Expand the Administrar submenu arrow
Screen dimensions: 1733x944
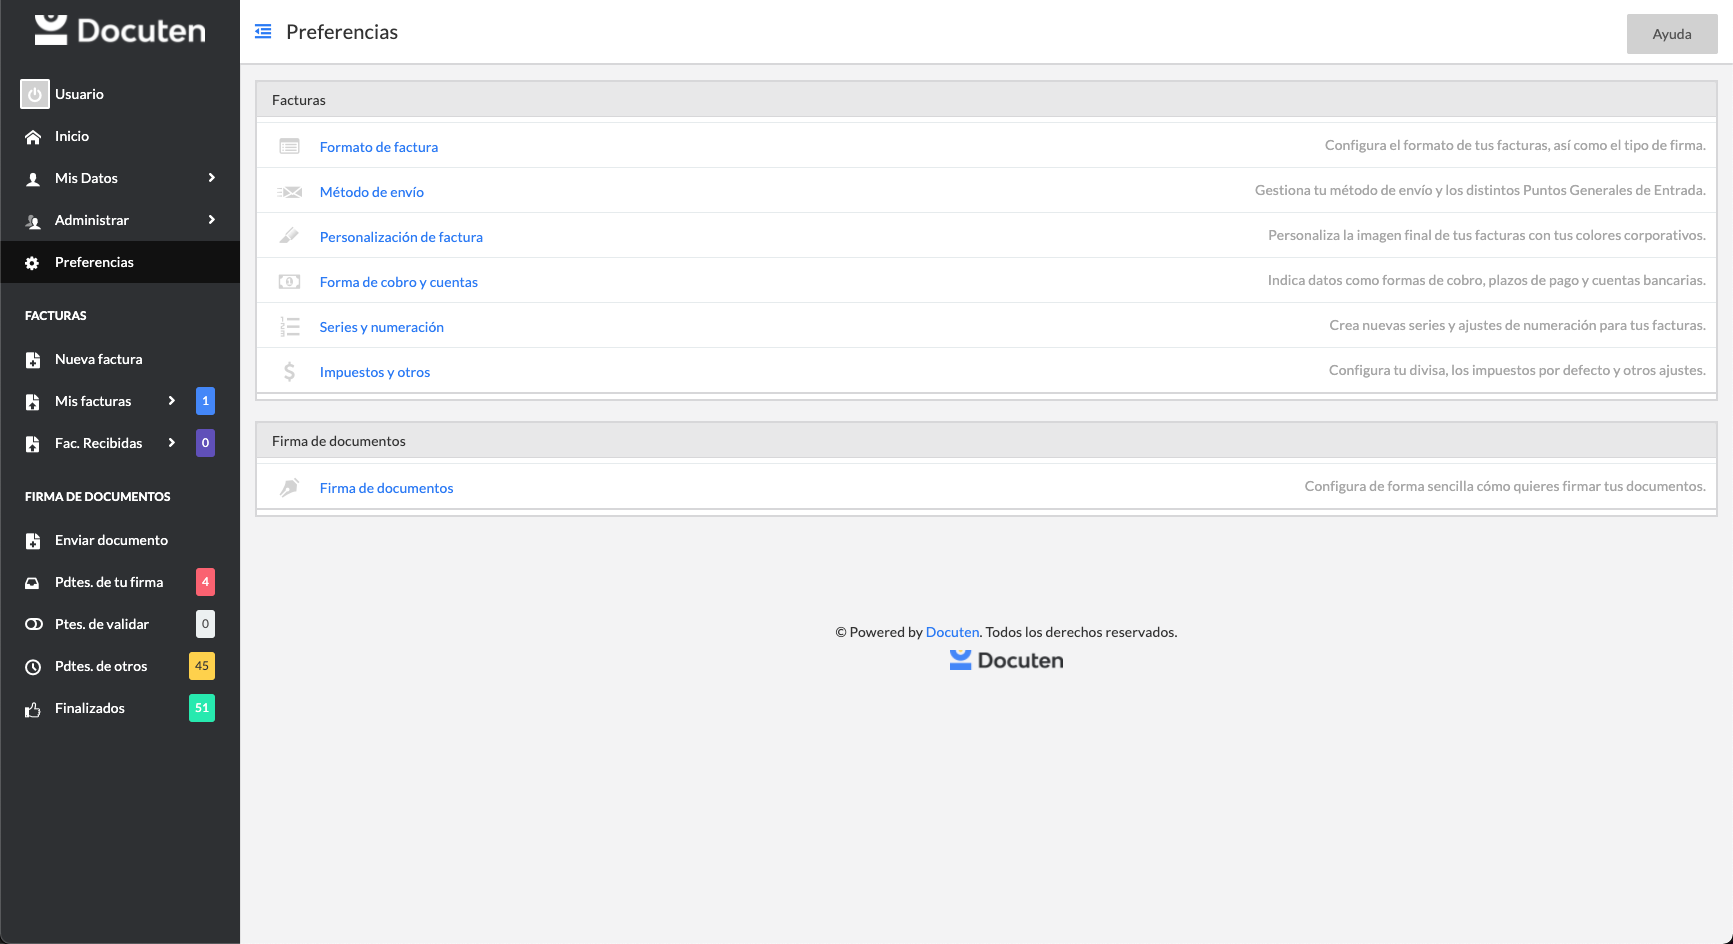211,220
